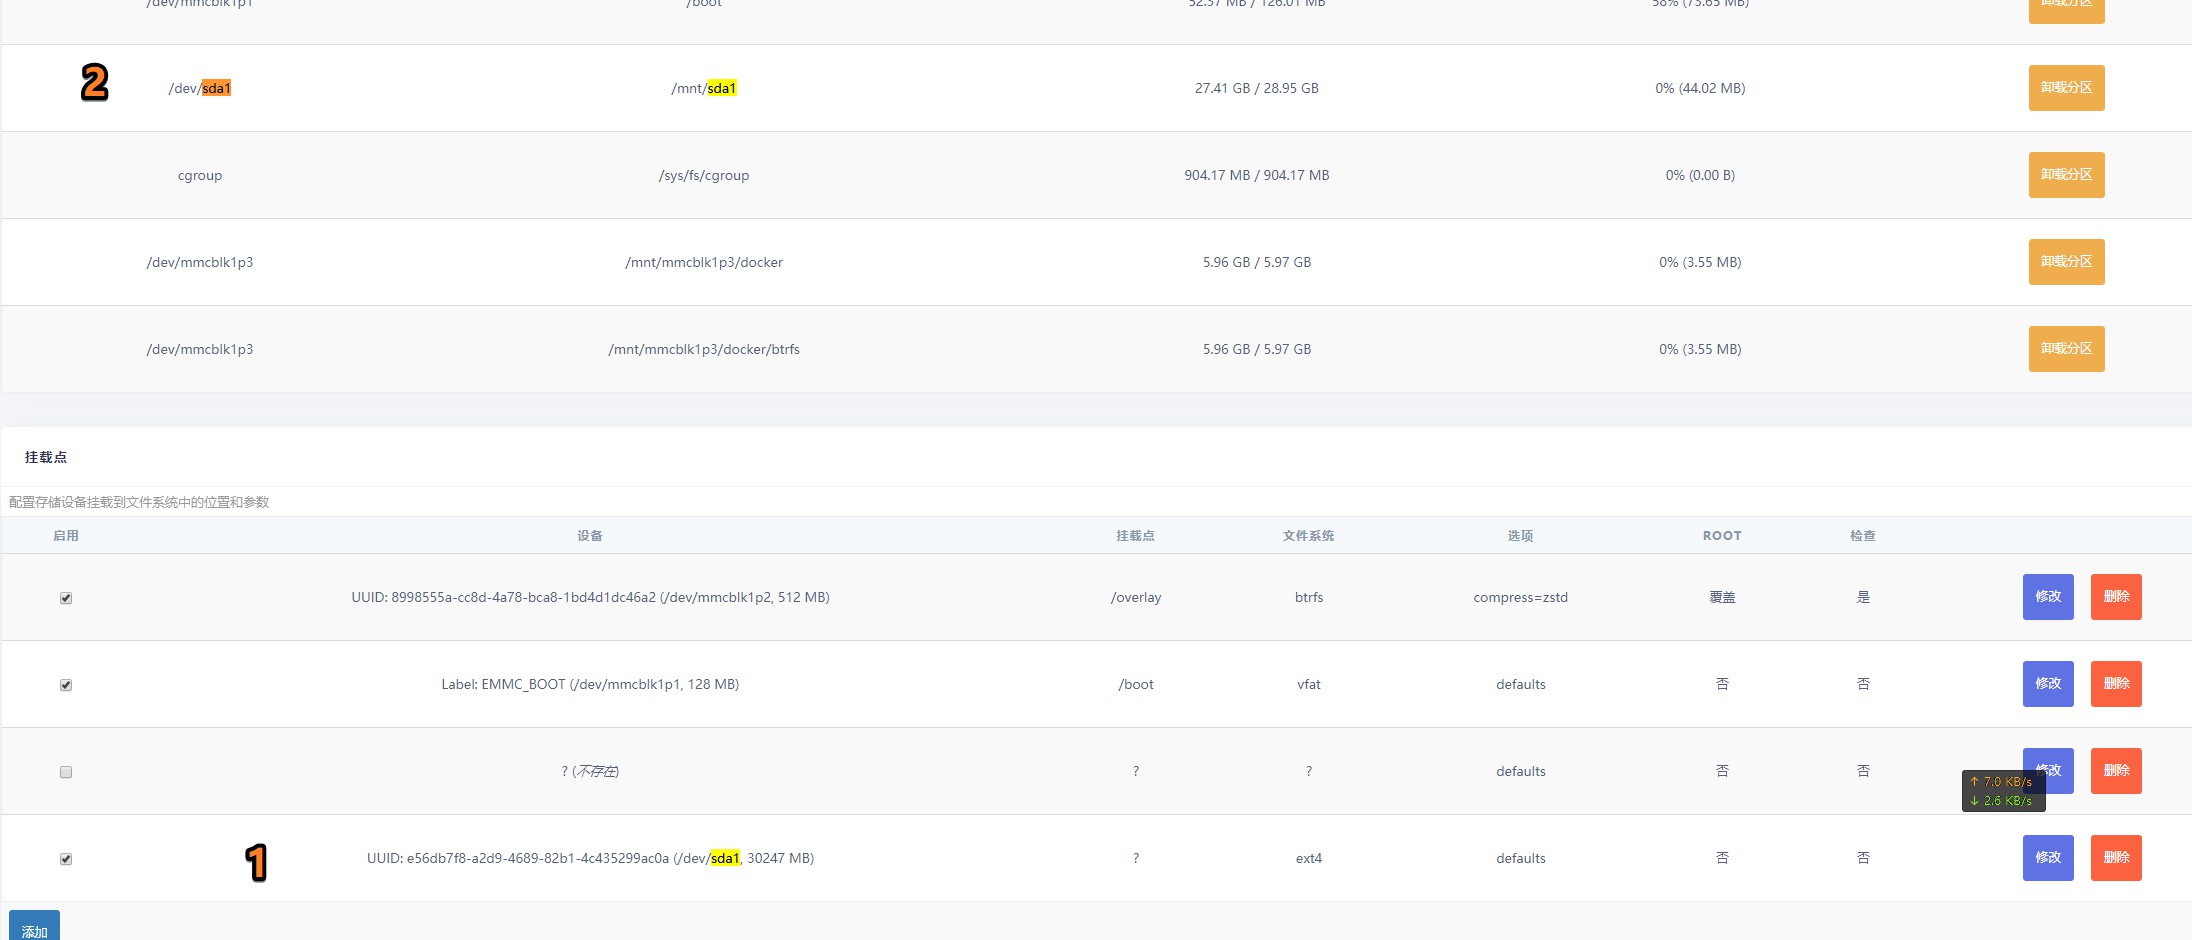Unmount the cgroup partition
The height and width of the screenshot is (940, 2192).
tap(2066, 175)
